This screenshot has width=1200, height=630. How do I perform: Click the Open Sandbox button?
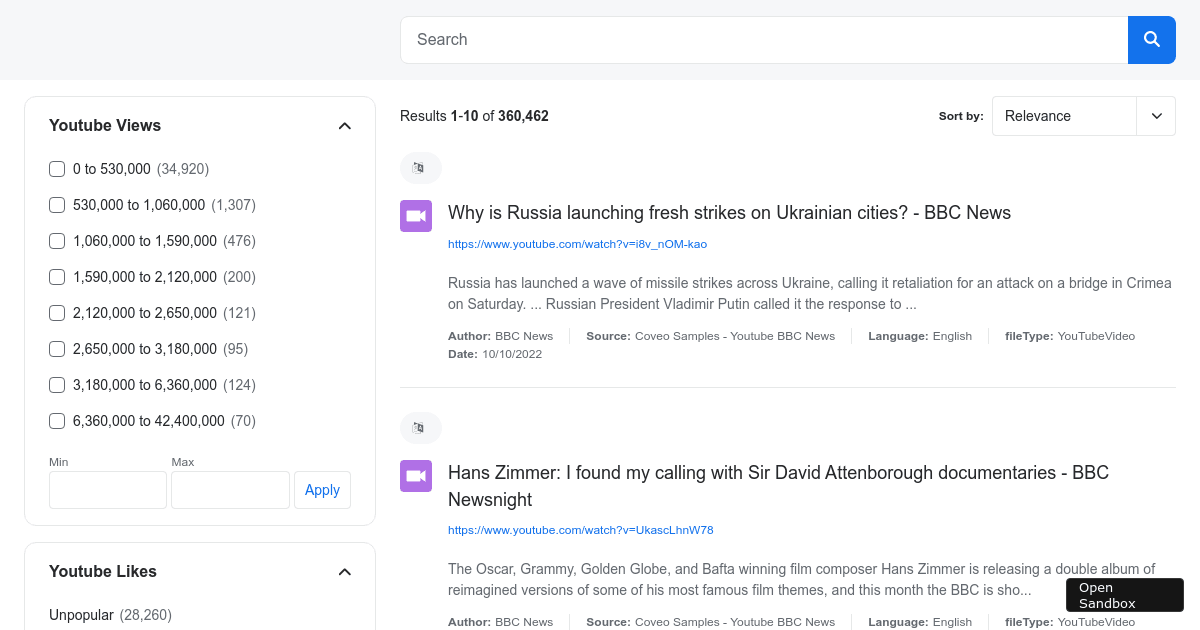click(1124, 595)
